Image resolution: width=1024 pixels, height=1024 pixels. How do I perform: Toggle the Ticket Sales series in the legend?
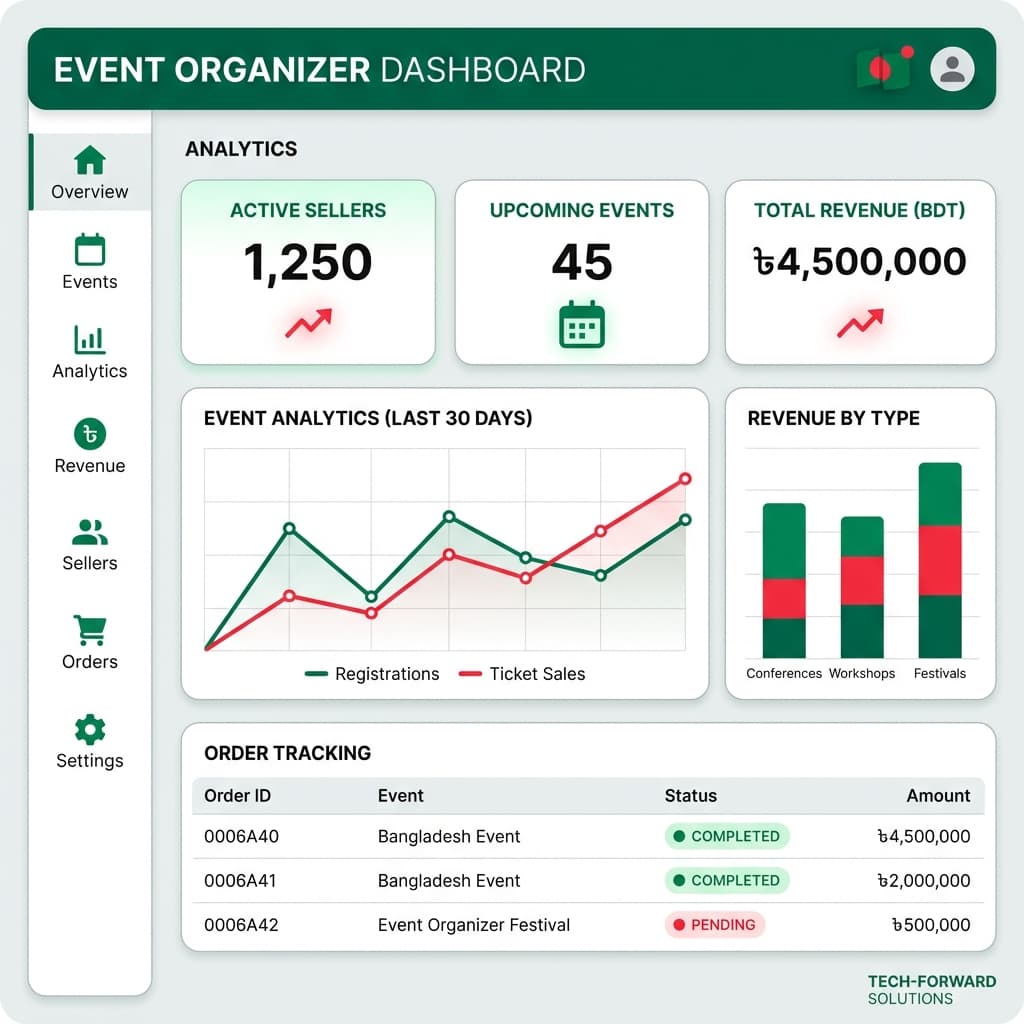[x=522, y=674]
